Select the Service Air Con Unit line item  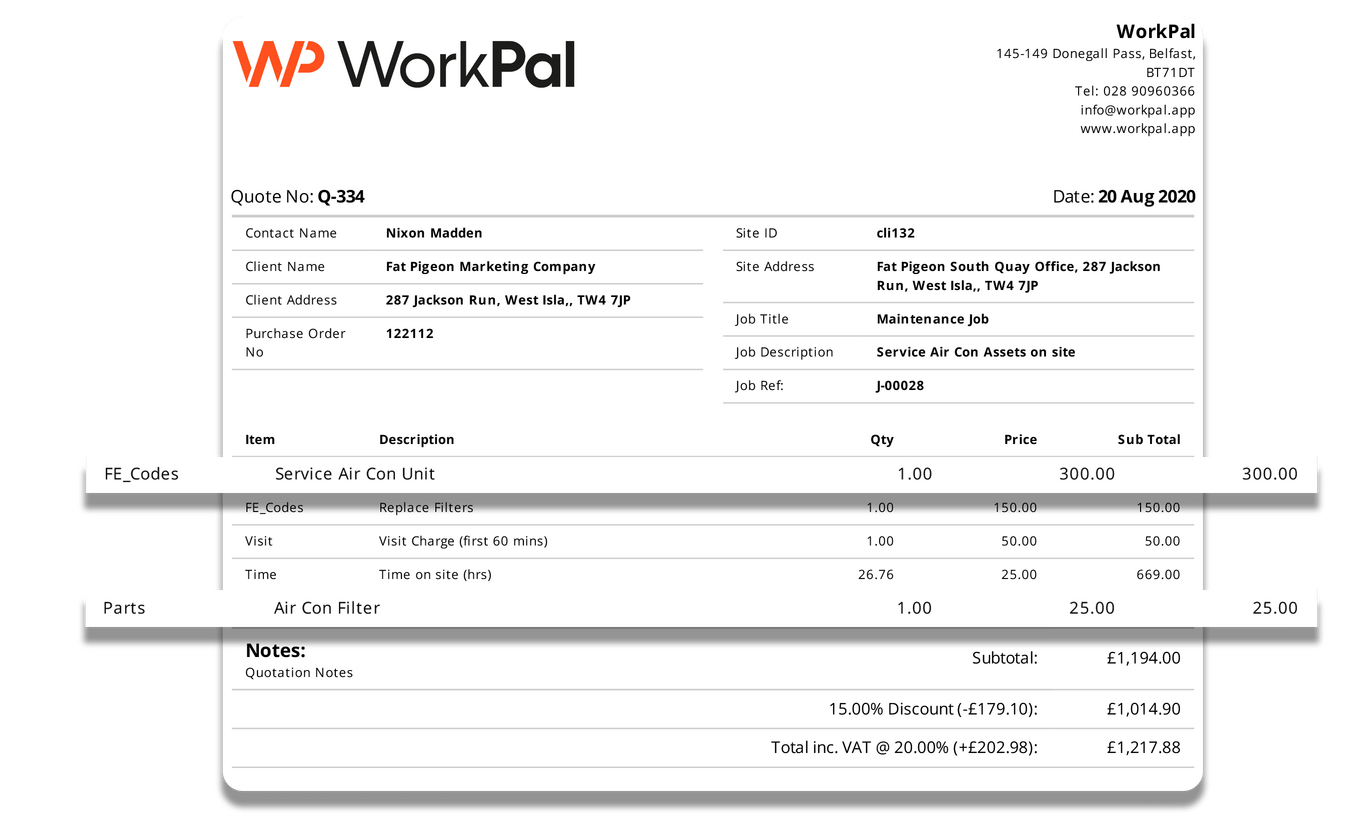pyautogui.click(x=355, y=473)
